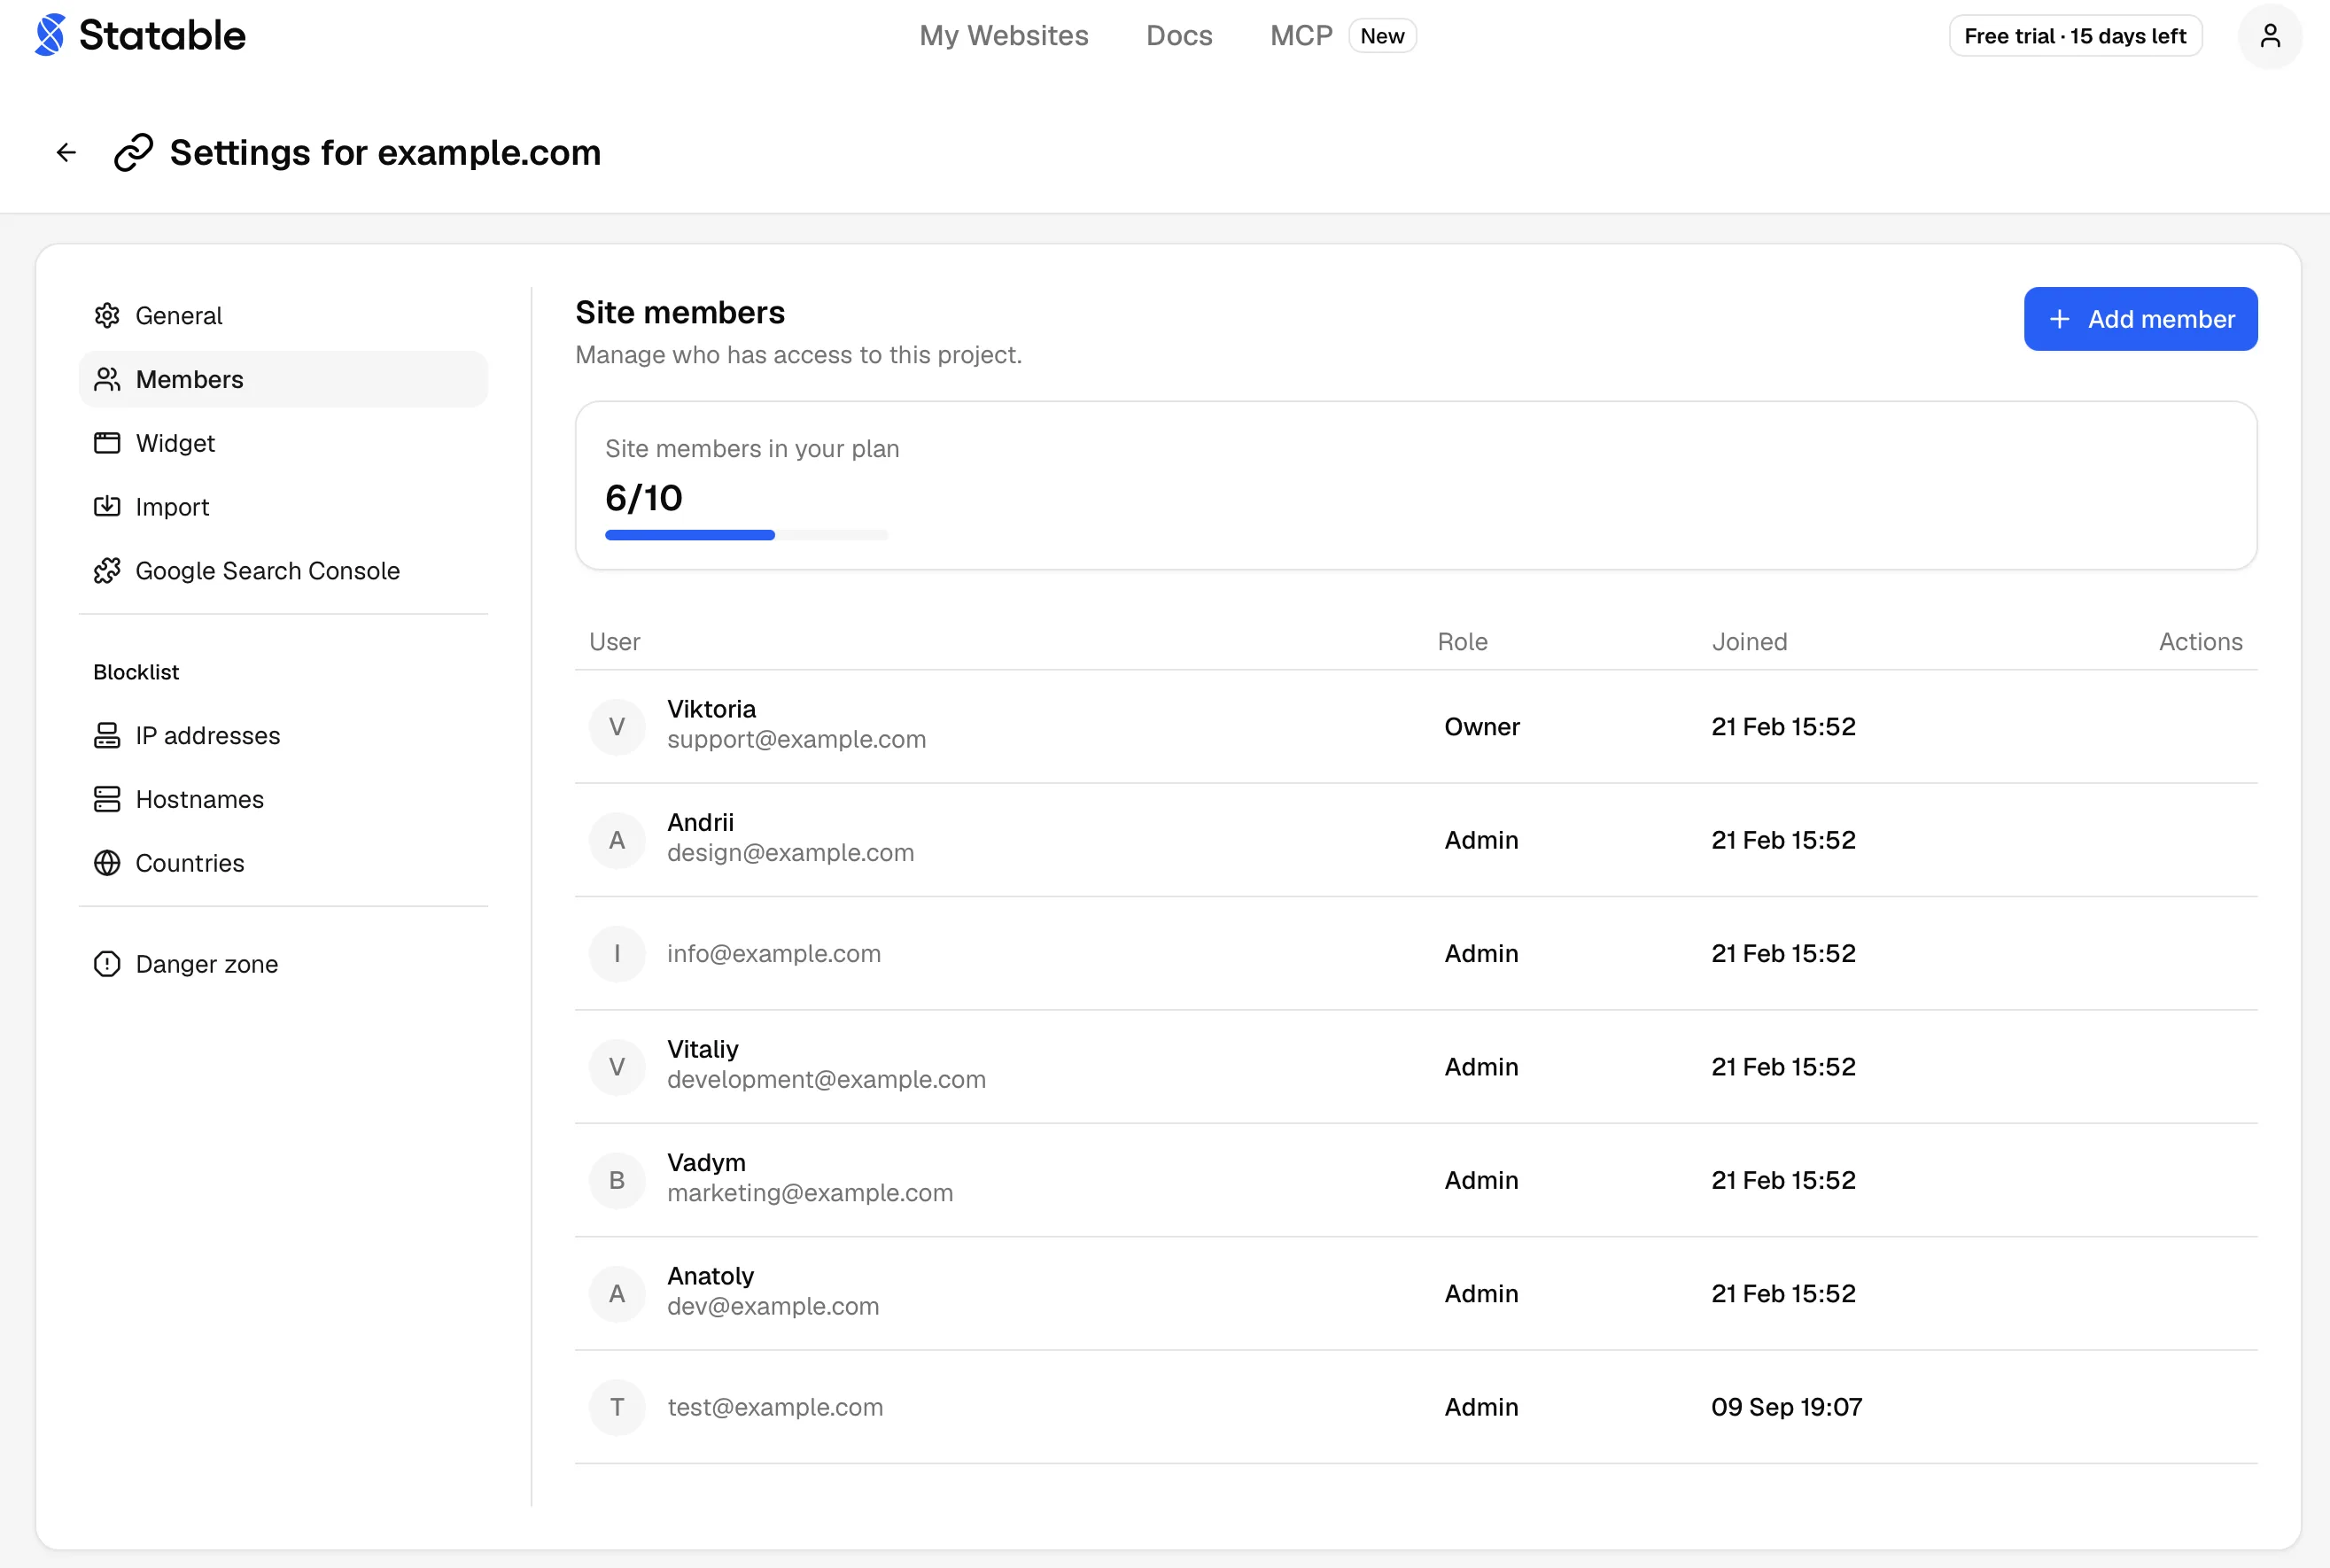Select the Widget settings section
The height and width of the screenshot is (1568, 2330).
pos(283,443)
